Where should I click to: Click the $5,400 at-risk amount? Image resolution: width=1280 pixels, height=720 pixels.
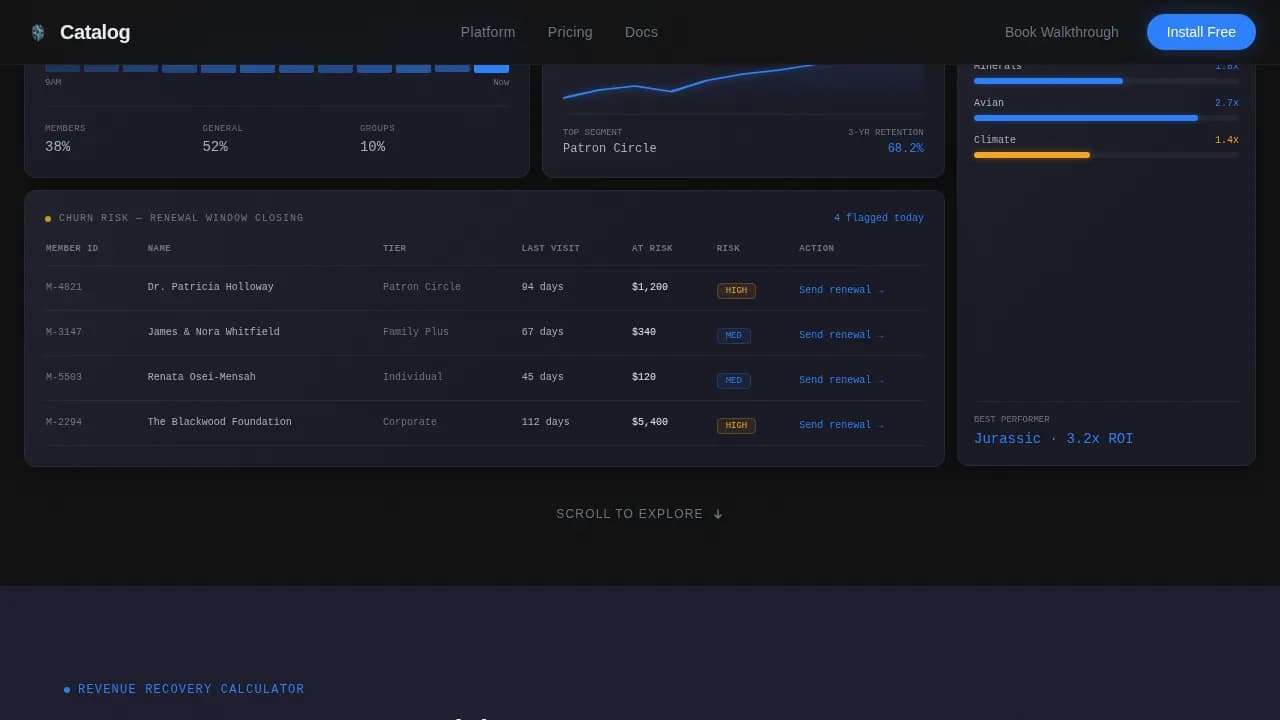(650, 422)
